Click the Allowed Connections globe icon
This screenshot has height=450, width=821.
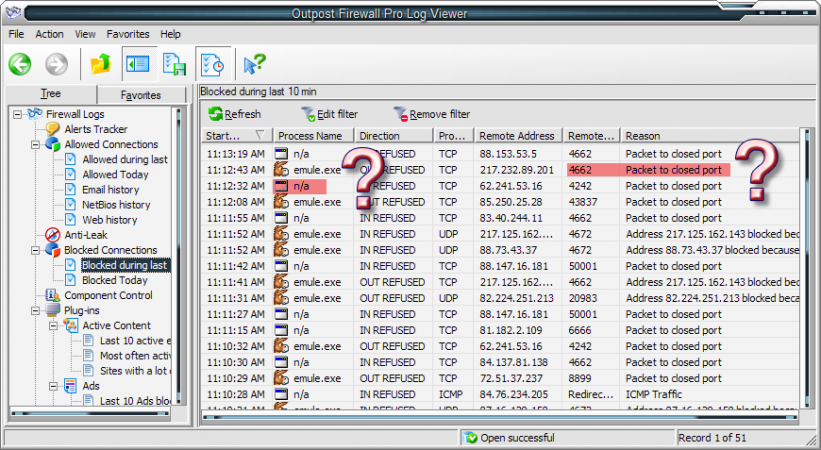point(52,144)
